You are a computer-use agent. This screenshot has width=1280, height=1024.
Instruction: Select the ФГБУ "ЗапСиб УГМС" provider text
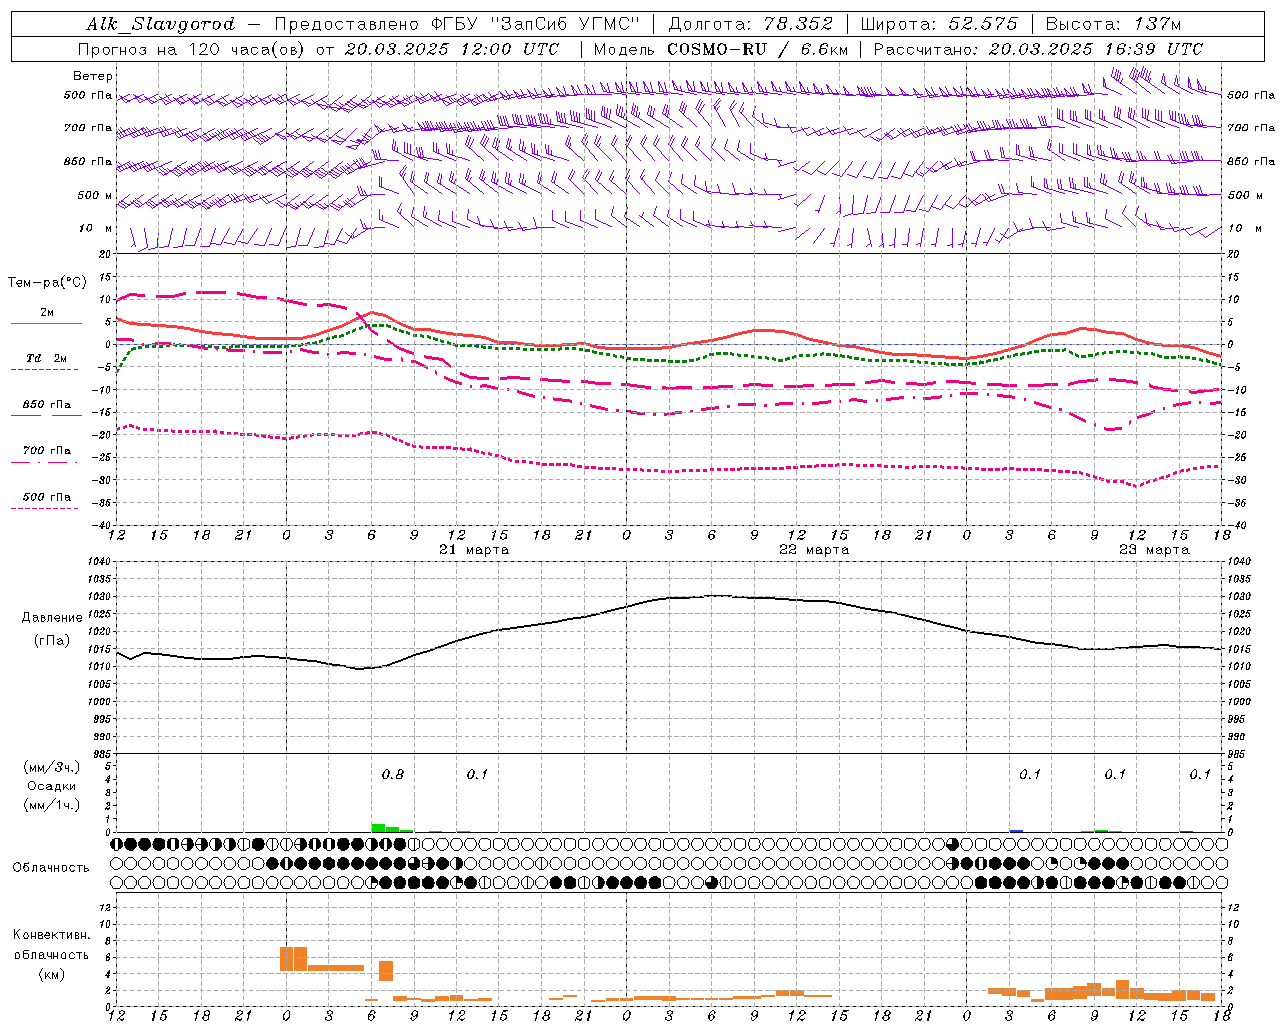click(x=535, y=24)
